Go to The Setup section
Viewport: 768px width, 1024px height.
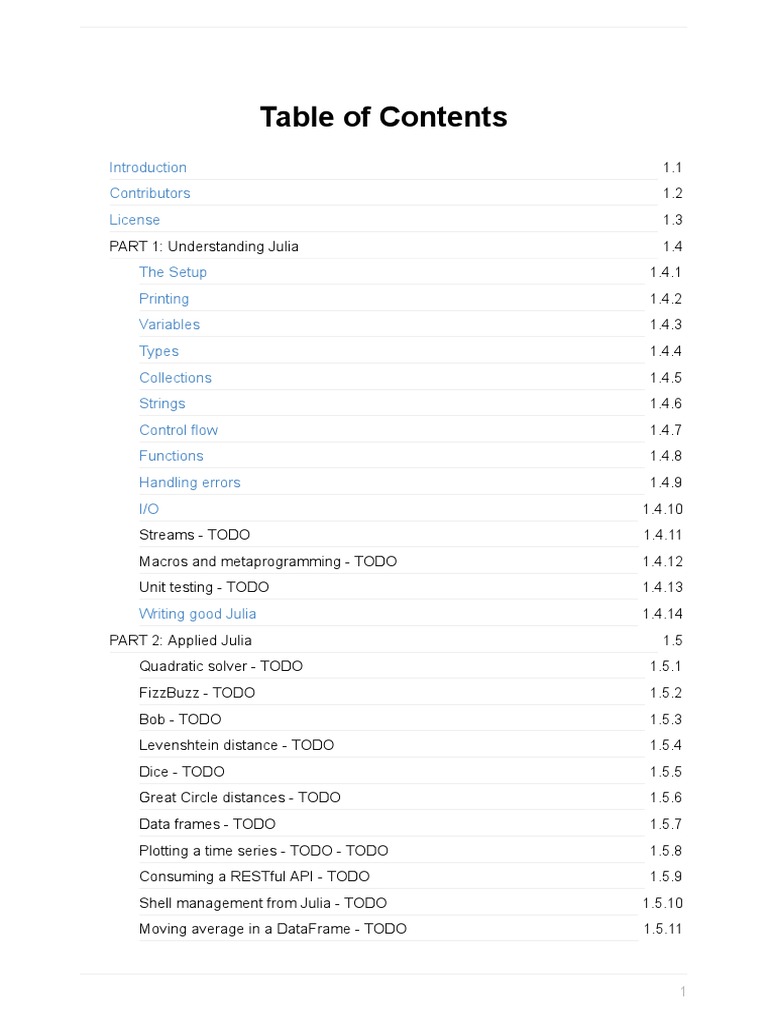[x=173, y=272]
